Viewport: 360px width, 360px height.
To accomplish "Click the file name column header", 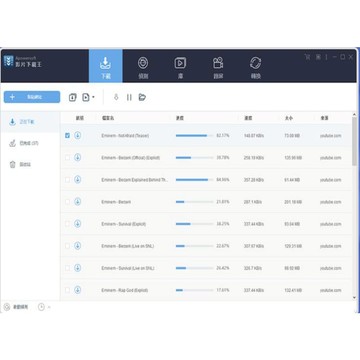I will click(108, 118).
